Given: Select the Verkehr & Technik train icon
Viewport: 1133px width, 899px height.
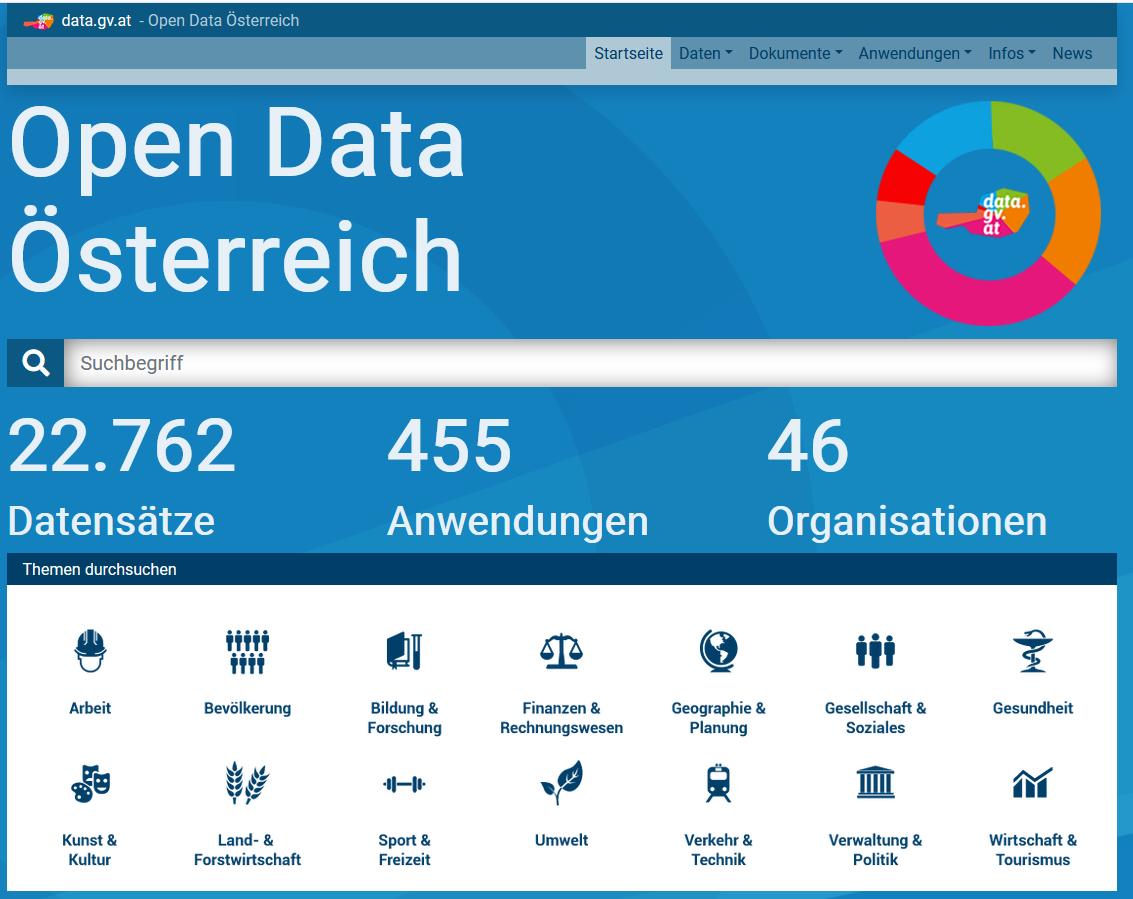Looking at the screenshot, I should pos(718,784).
